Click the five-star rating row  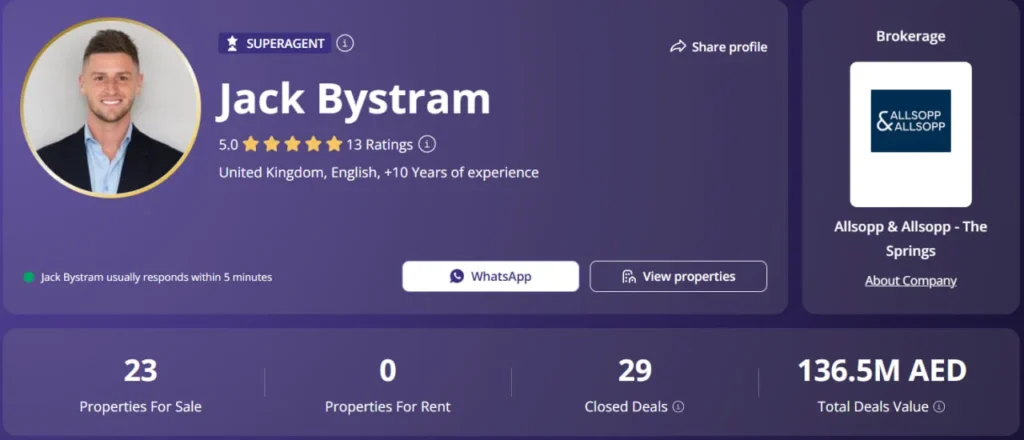pos(292,144)
